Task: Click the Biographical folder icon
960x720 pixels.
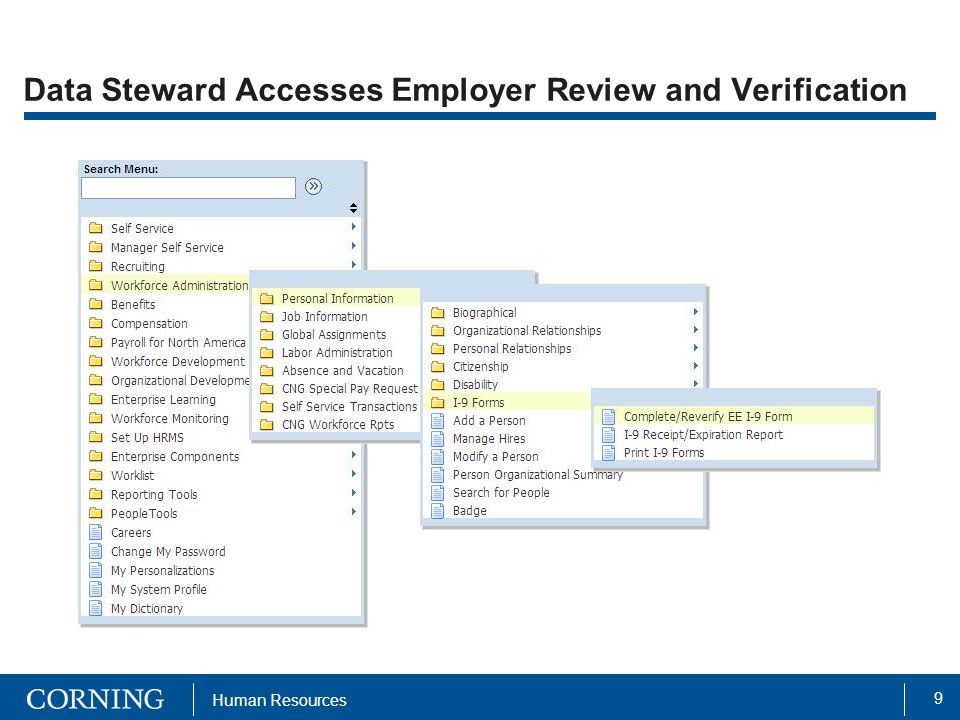Action: pyautogui.click(x=437, y=312)
